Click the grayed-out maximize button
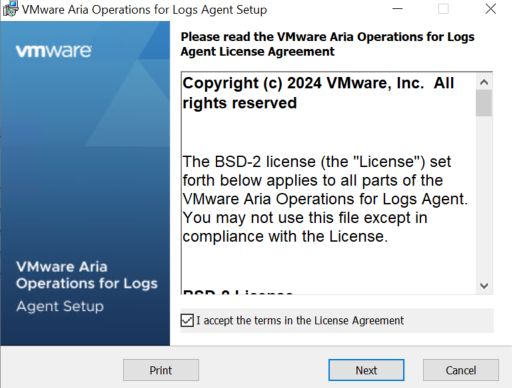512x388 pixels. [x=443, y=9]
